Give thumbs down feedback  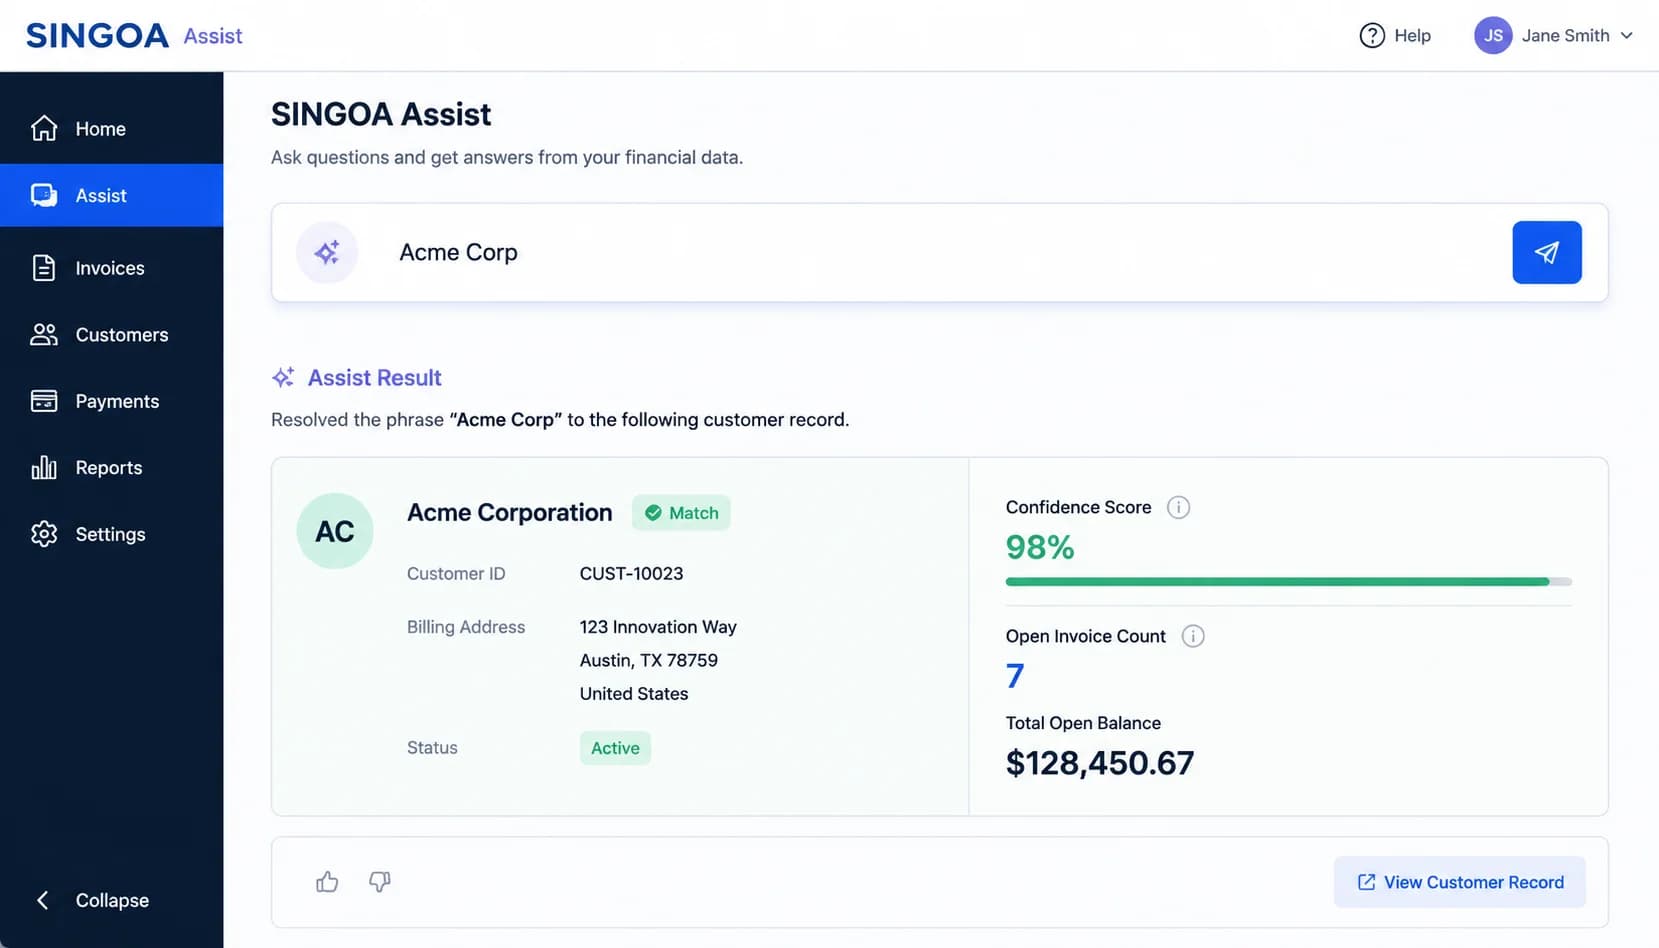tap(379, 881)
